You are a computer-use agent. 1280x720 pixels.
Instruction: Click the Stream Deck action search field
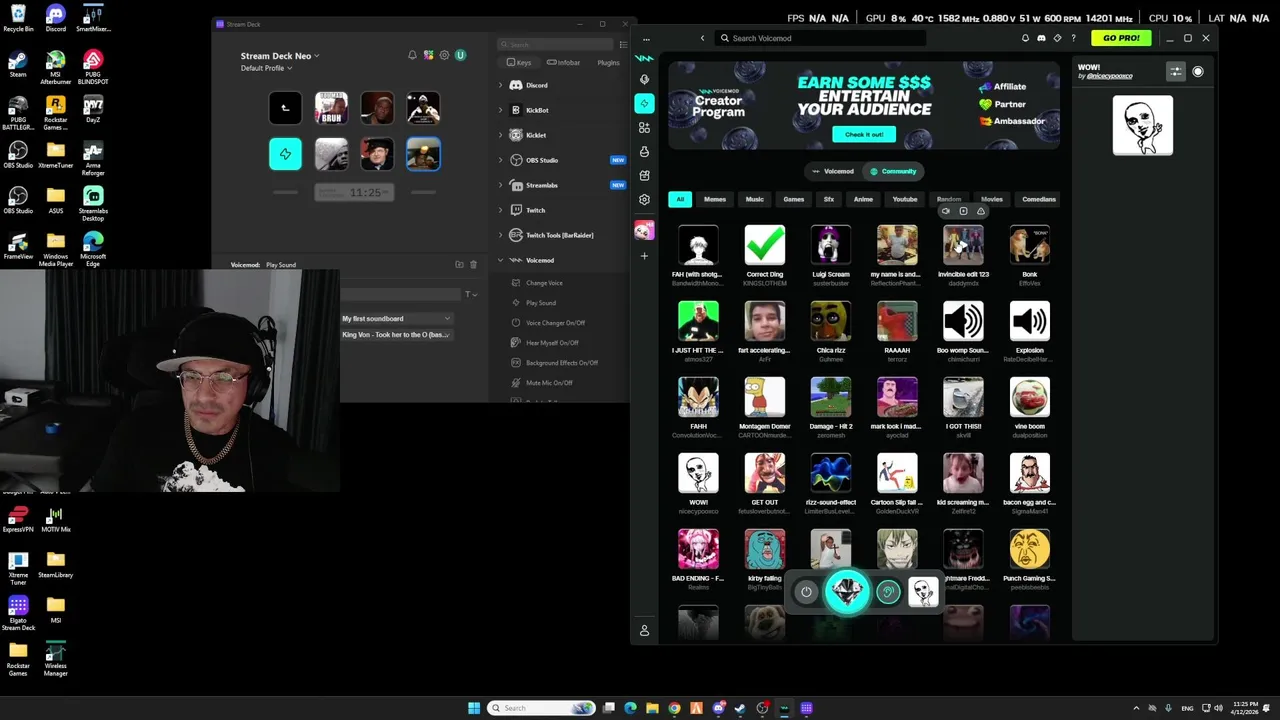tap(556, 45)
